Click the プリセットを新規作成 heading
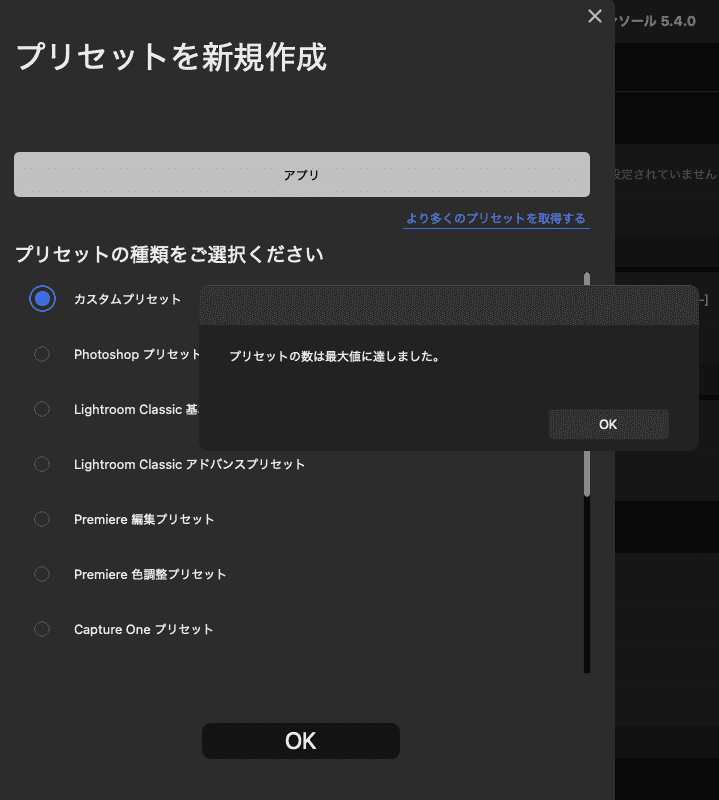 [x=171, y=57]
